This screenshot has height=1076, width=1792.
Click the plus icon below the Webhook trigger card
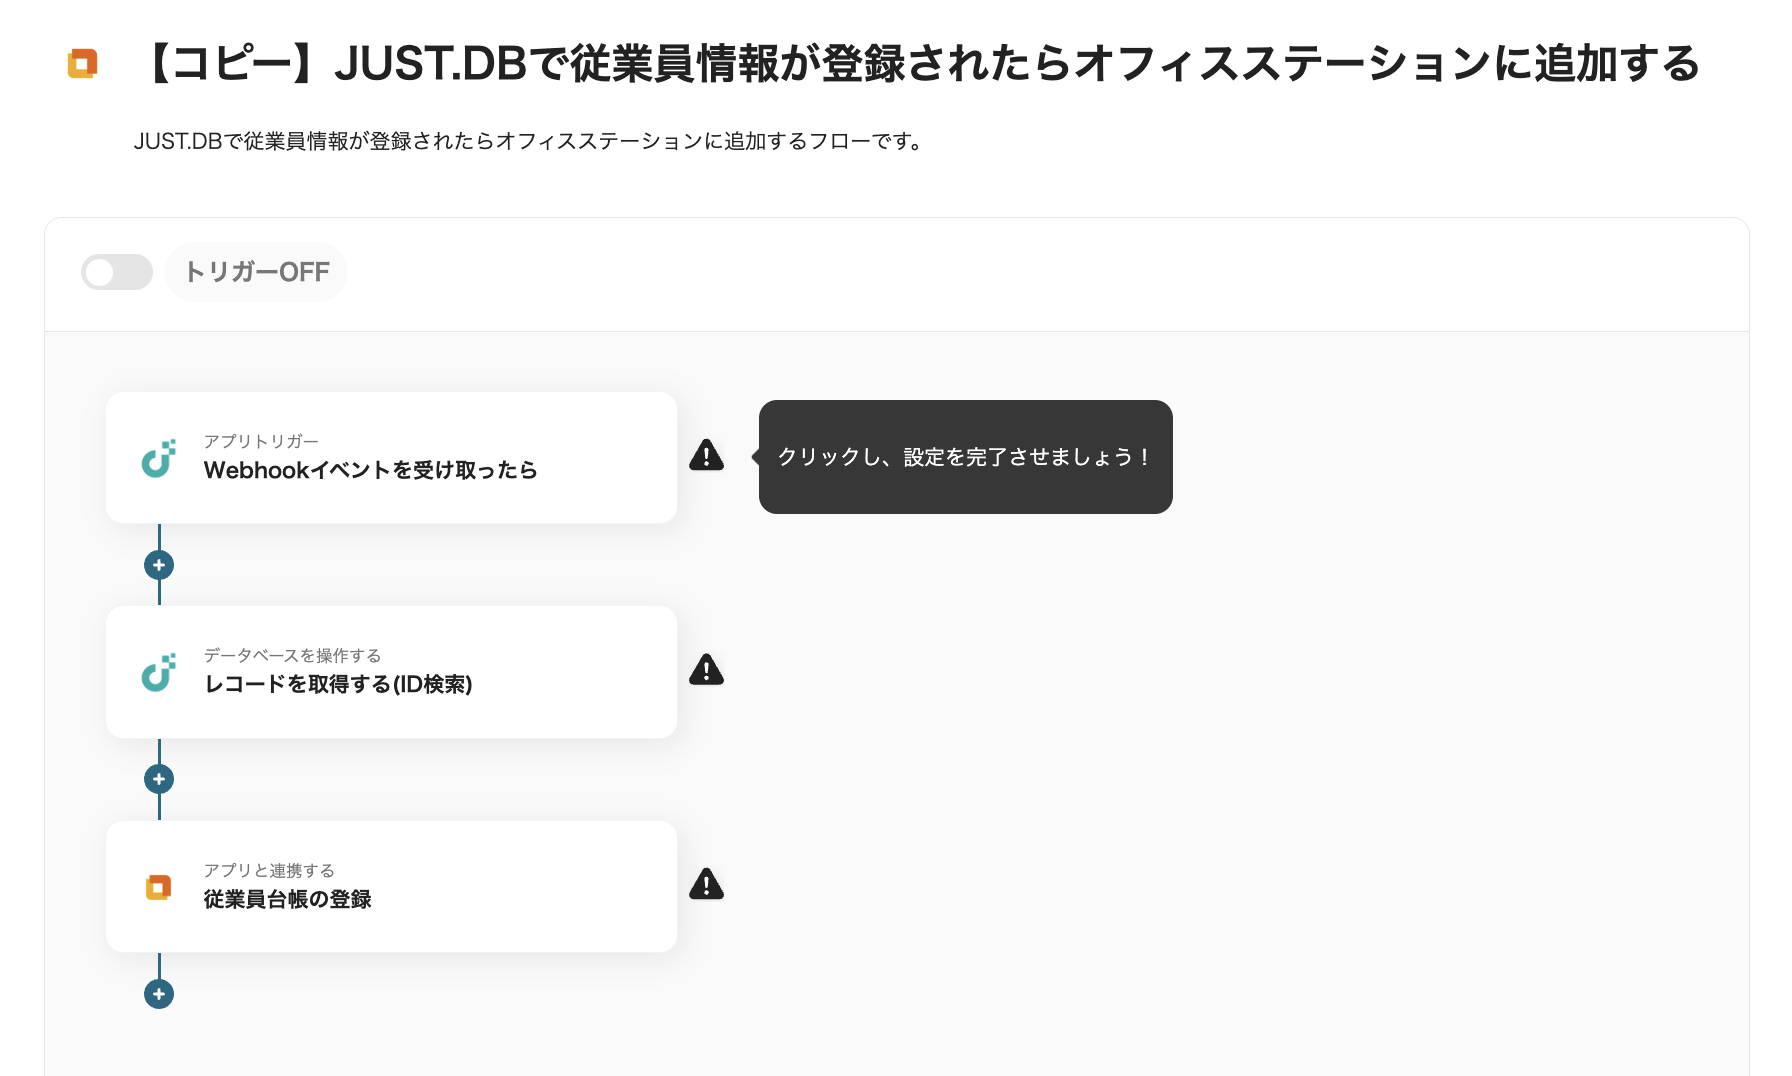click(x=158, y=564)
